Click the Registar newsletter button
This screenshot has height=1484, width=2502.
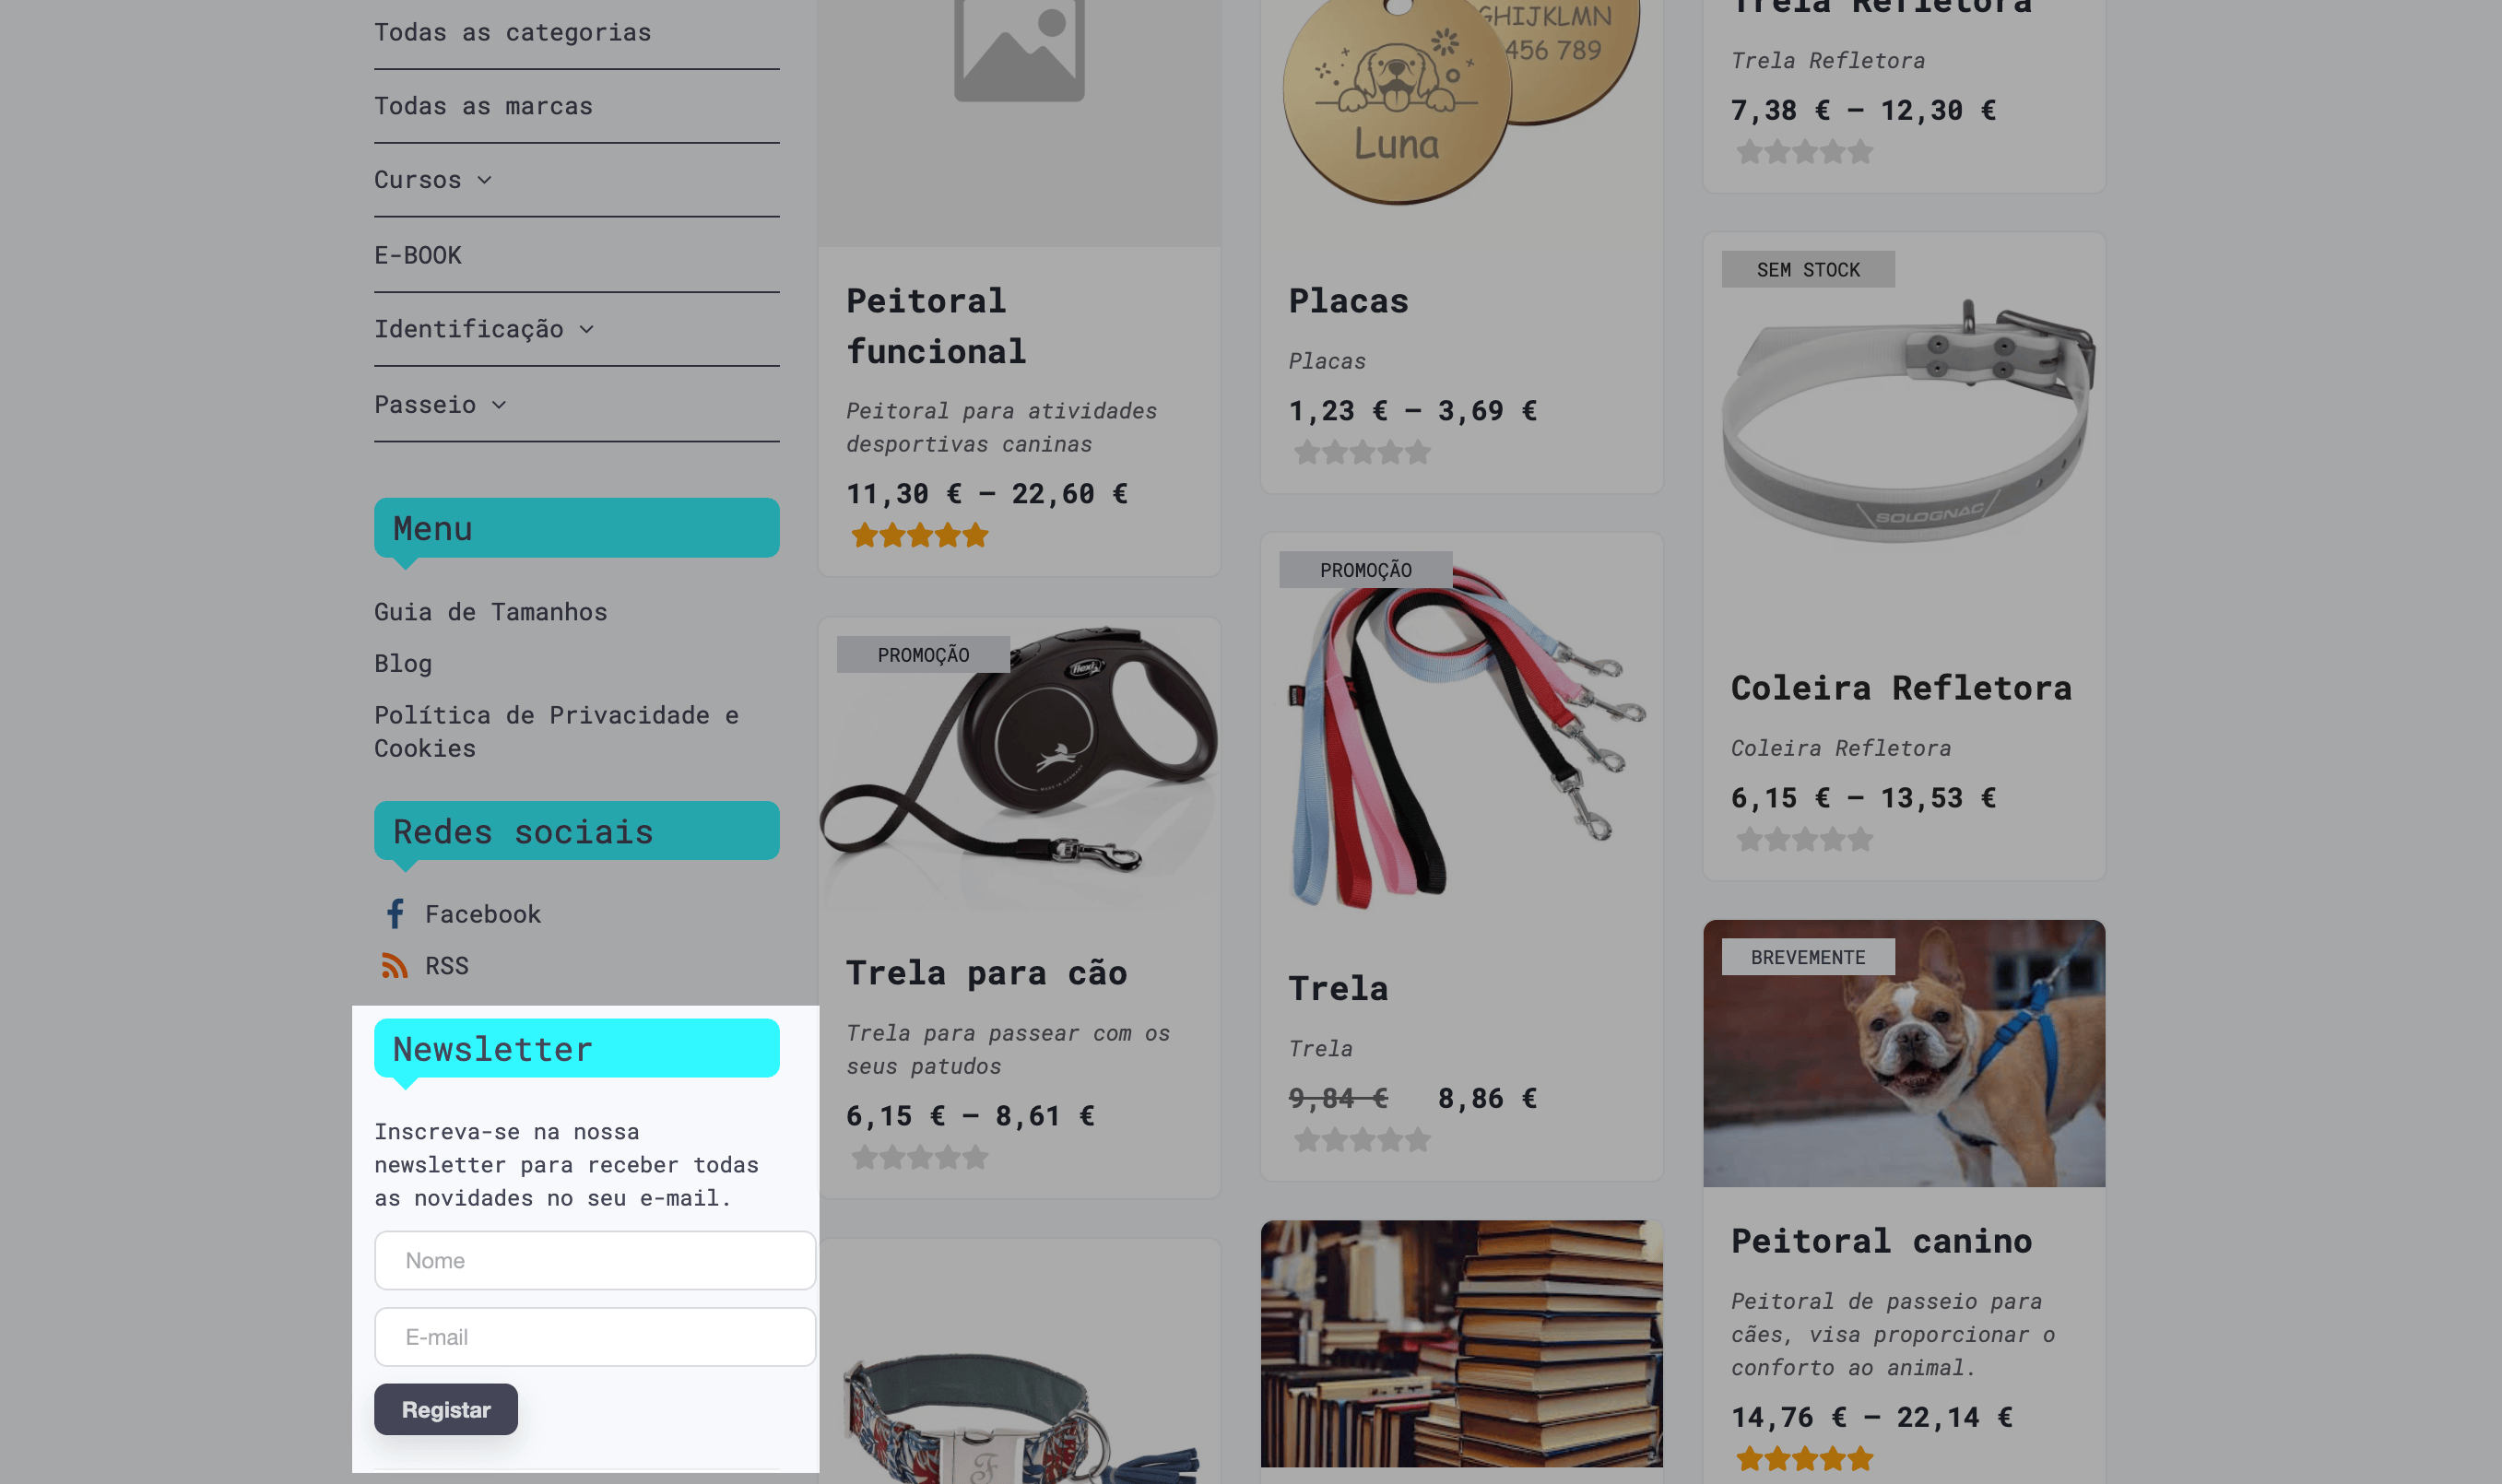click(446, 1409)
